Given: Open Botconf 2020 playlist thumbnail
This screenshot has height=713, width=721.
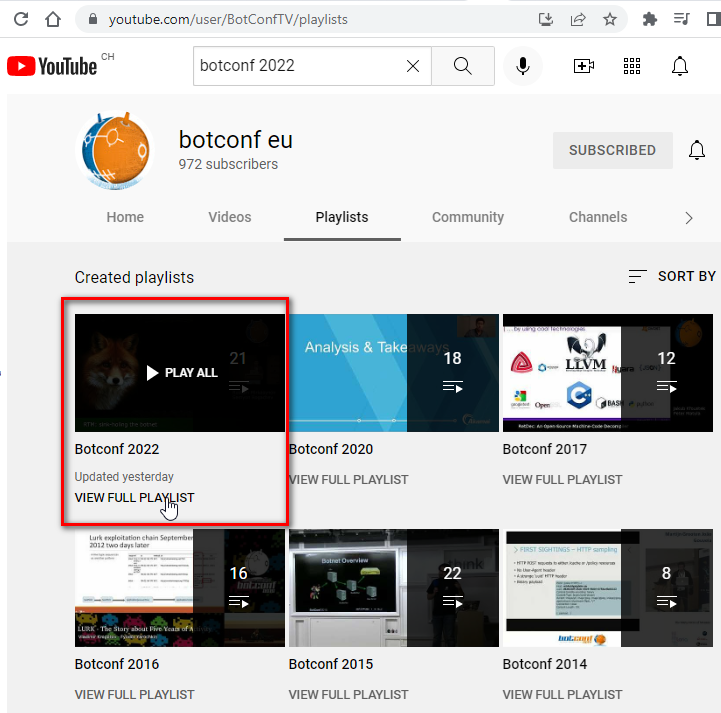Looking at the screenshot, I should pos(394,373).
